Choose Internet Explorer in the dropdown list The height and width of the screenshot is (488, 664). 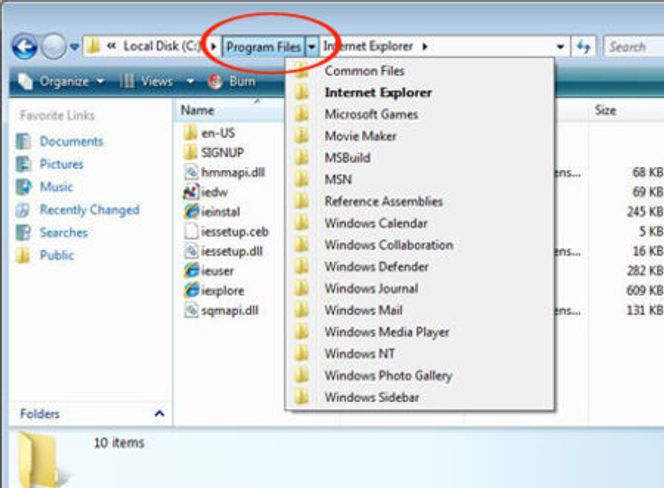point(420,92)
